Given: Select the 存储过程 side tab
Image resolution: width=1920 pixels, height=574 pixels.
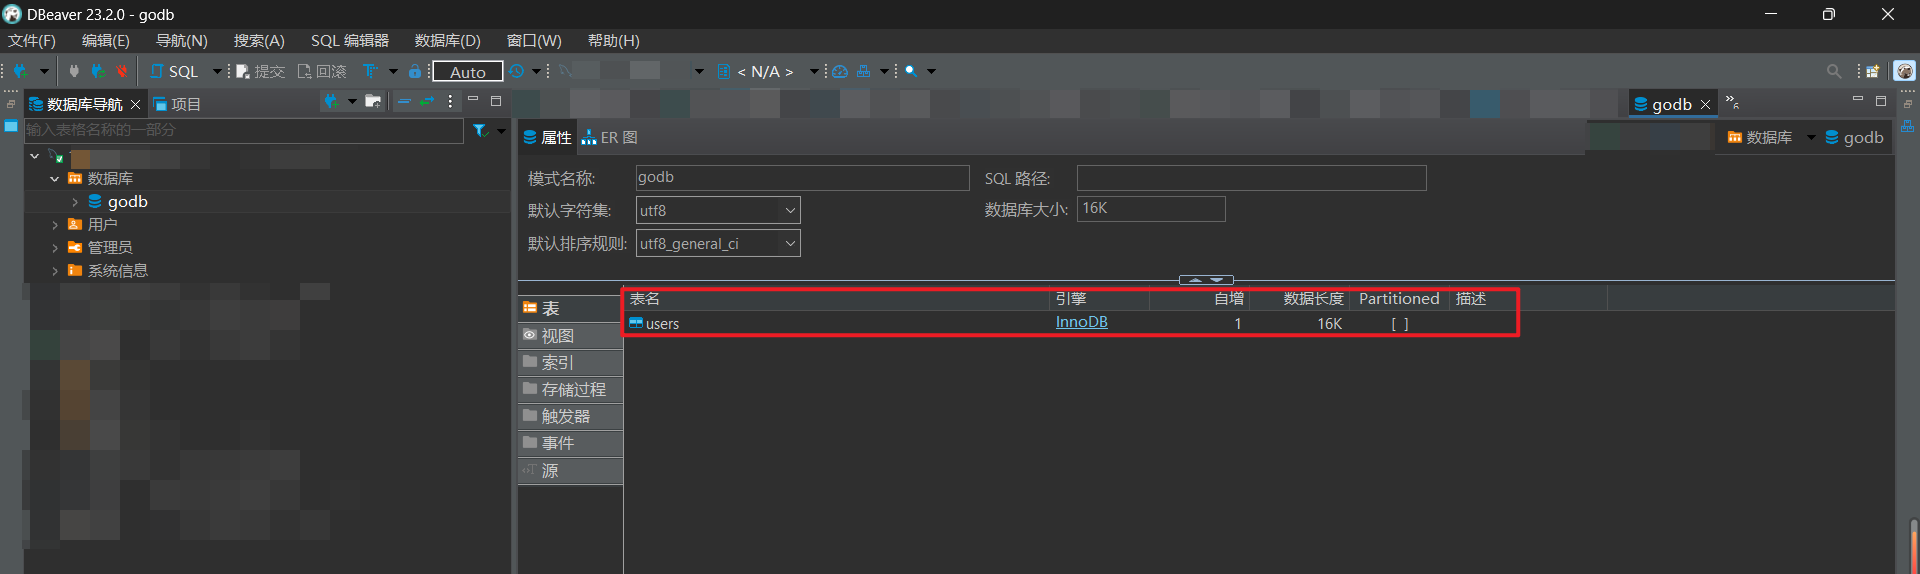Looking at the screenshot, I should (x=570, y=389).
